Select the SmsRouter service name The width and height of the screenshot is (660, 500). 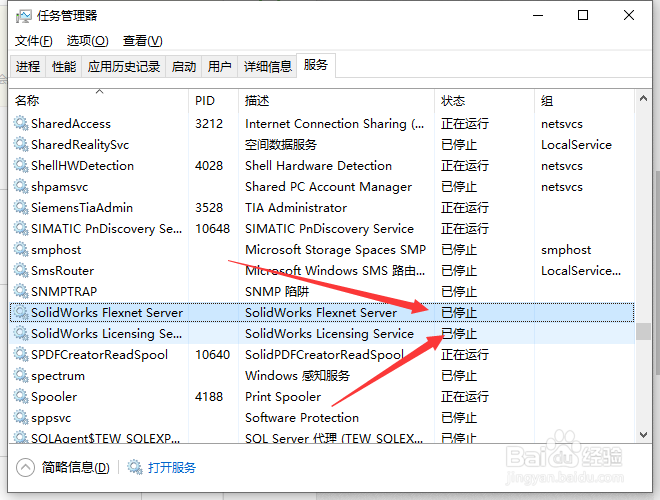pyautogui.click(x=63, y=271)
